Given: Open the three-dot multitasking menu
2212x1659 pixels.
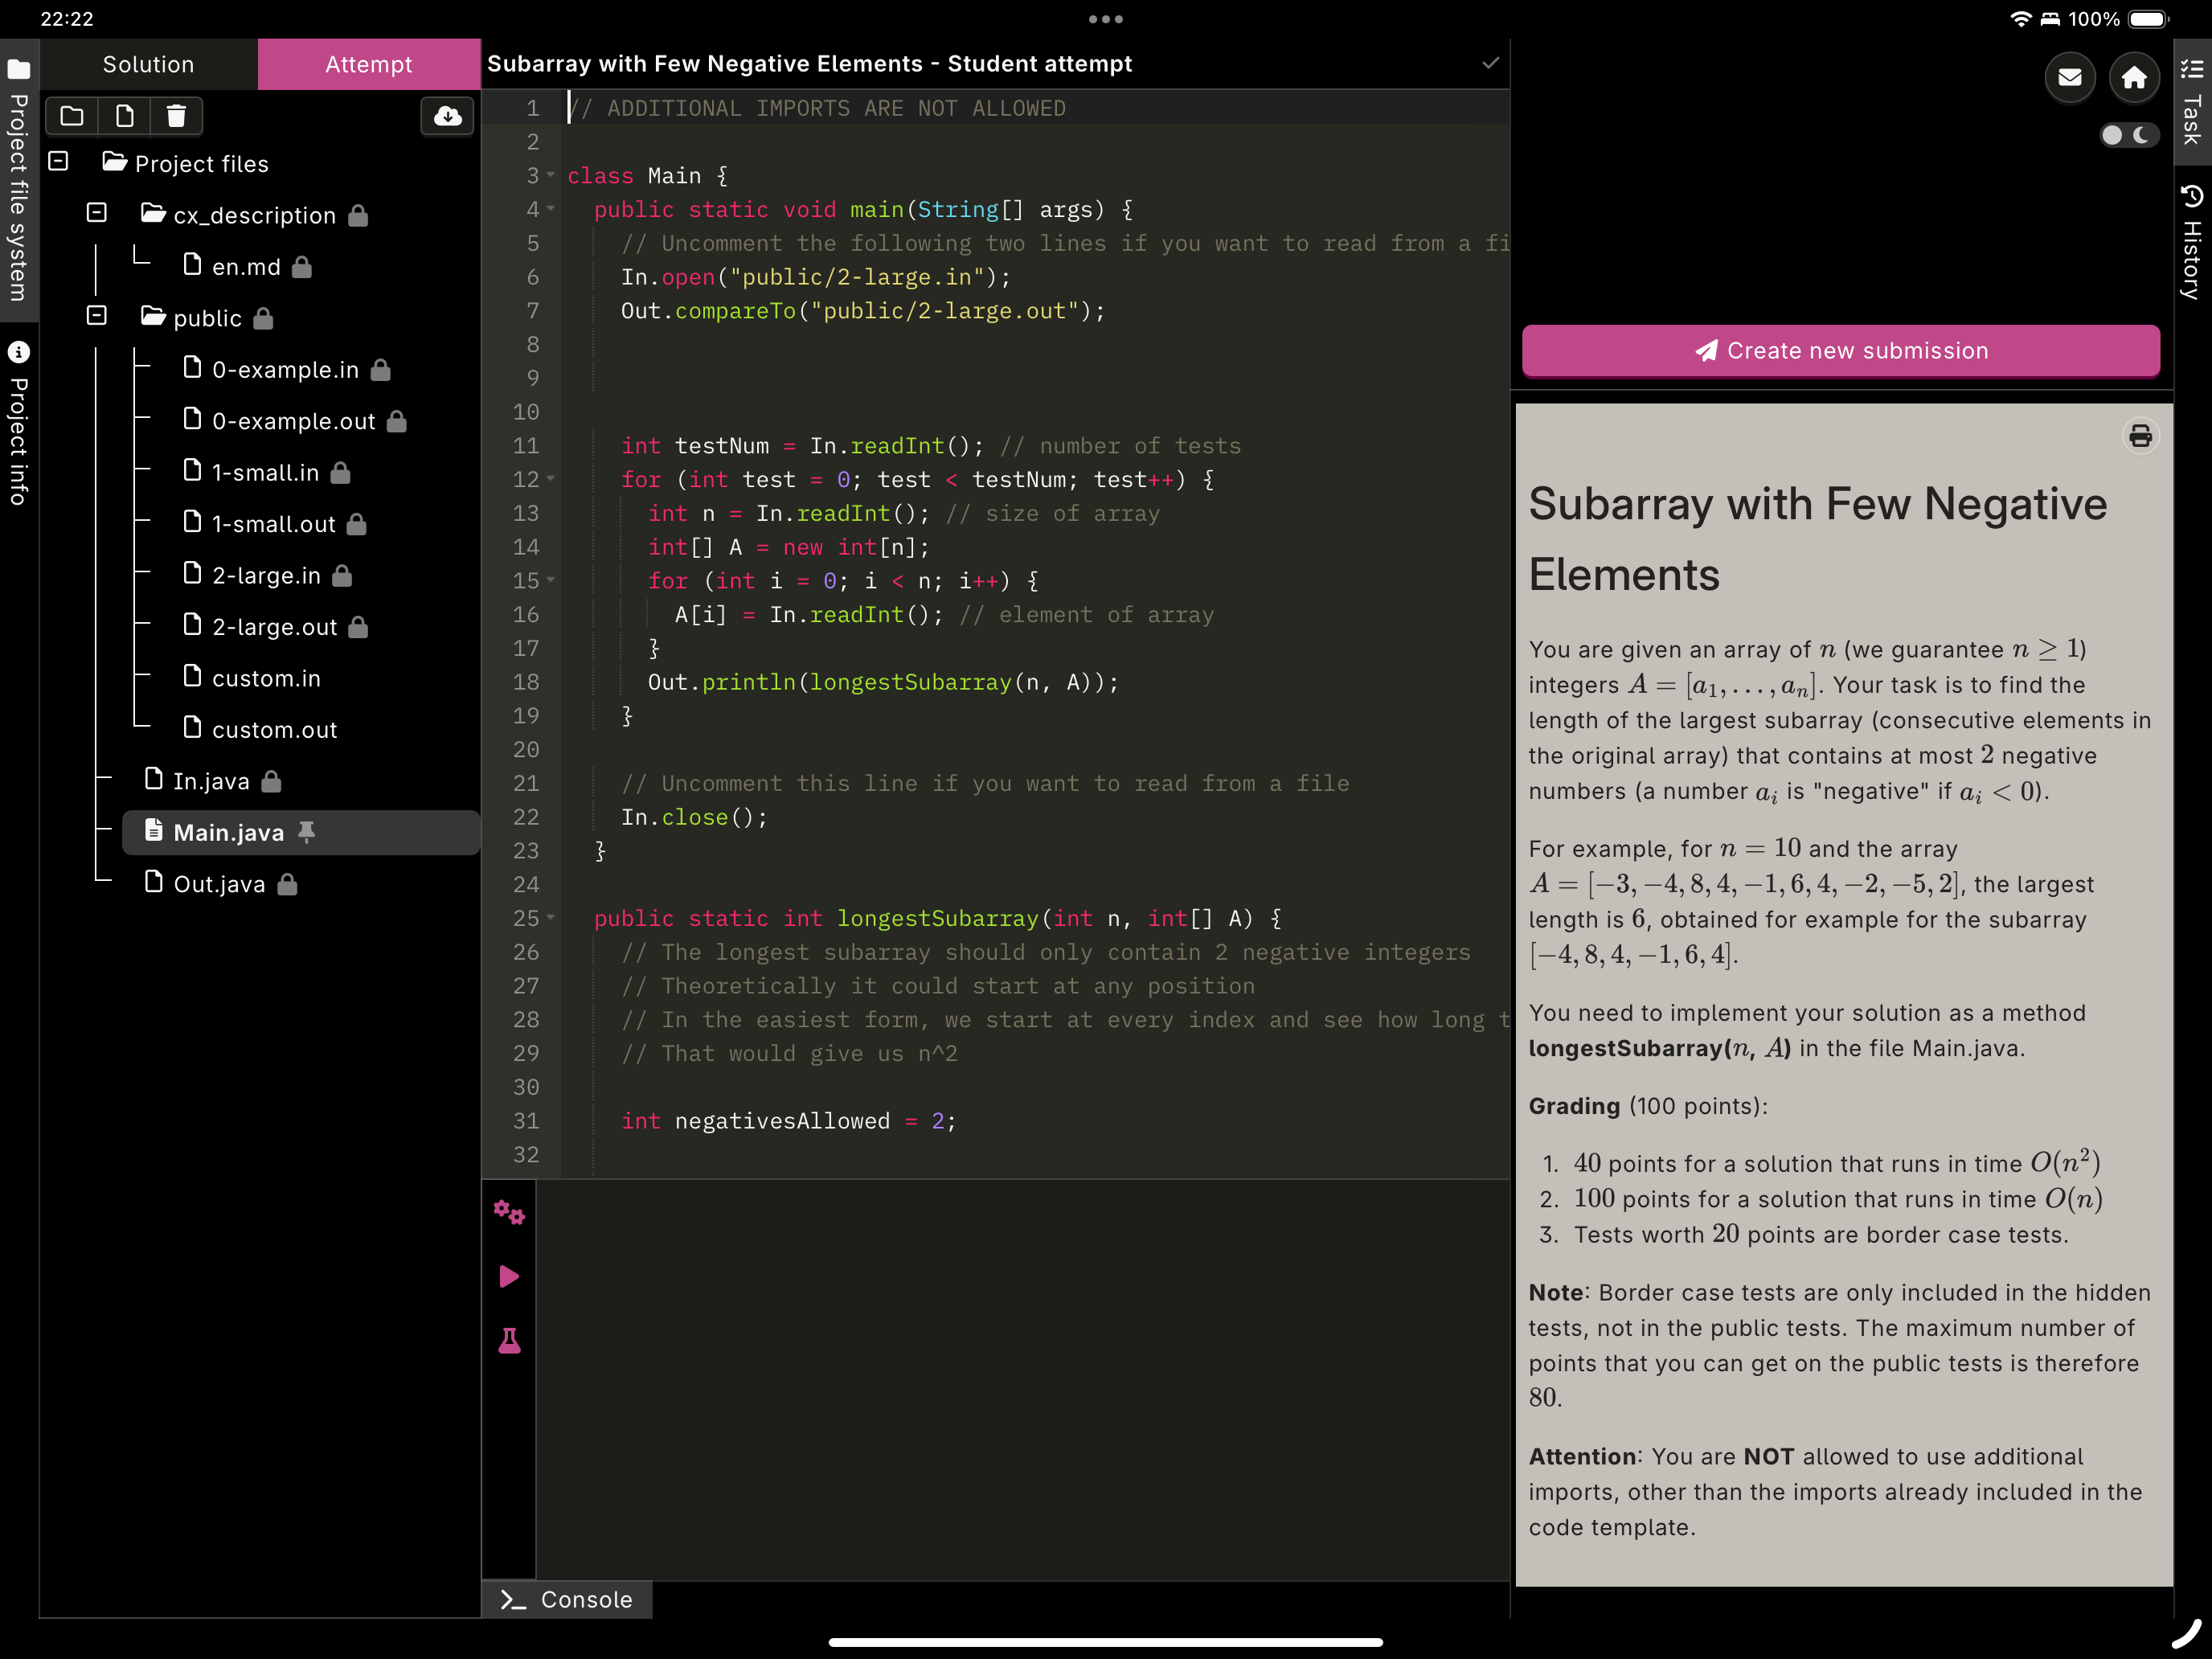Looking at the screenshot, I should click(1105, 19).
